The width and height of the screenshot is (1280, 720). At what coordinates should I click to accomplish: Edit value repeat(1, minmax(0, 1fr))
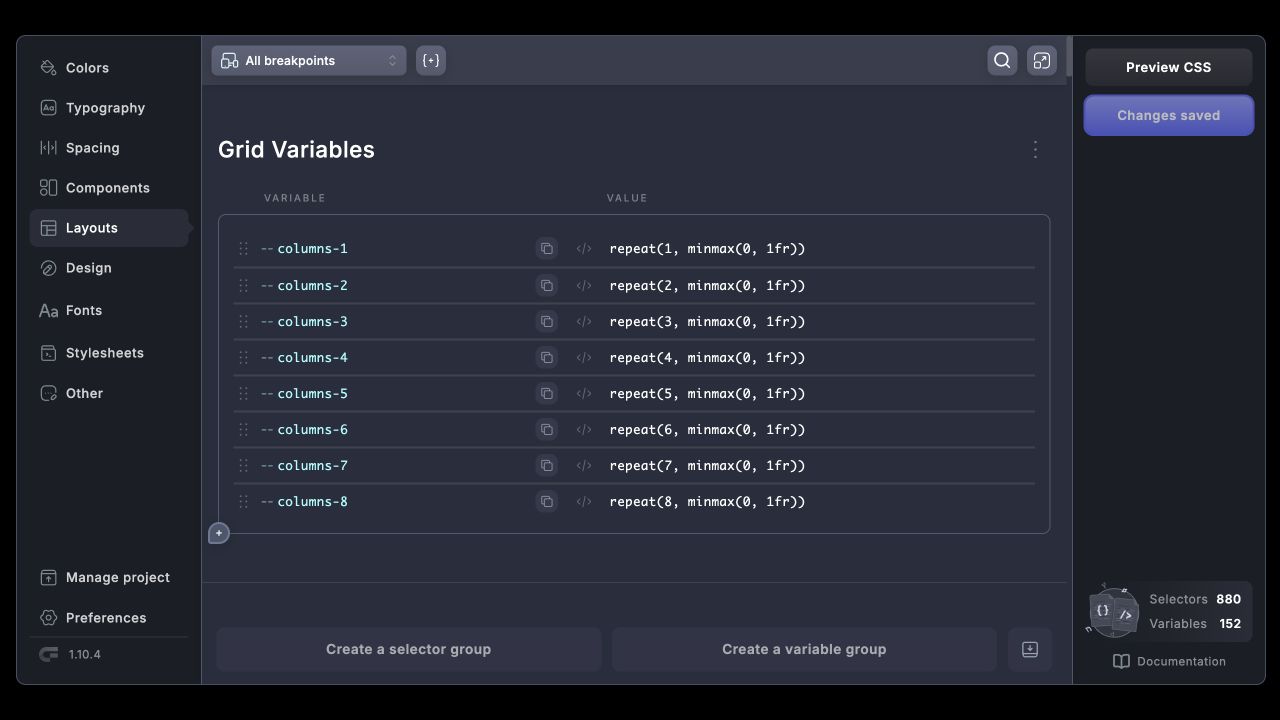point(707,249)
